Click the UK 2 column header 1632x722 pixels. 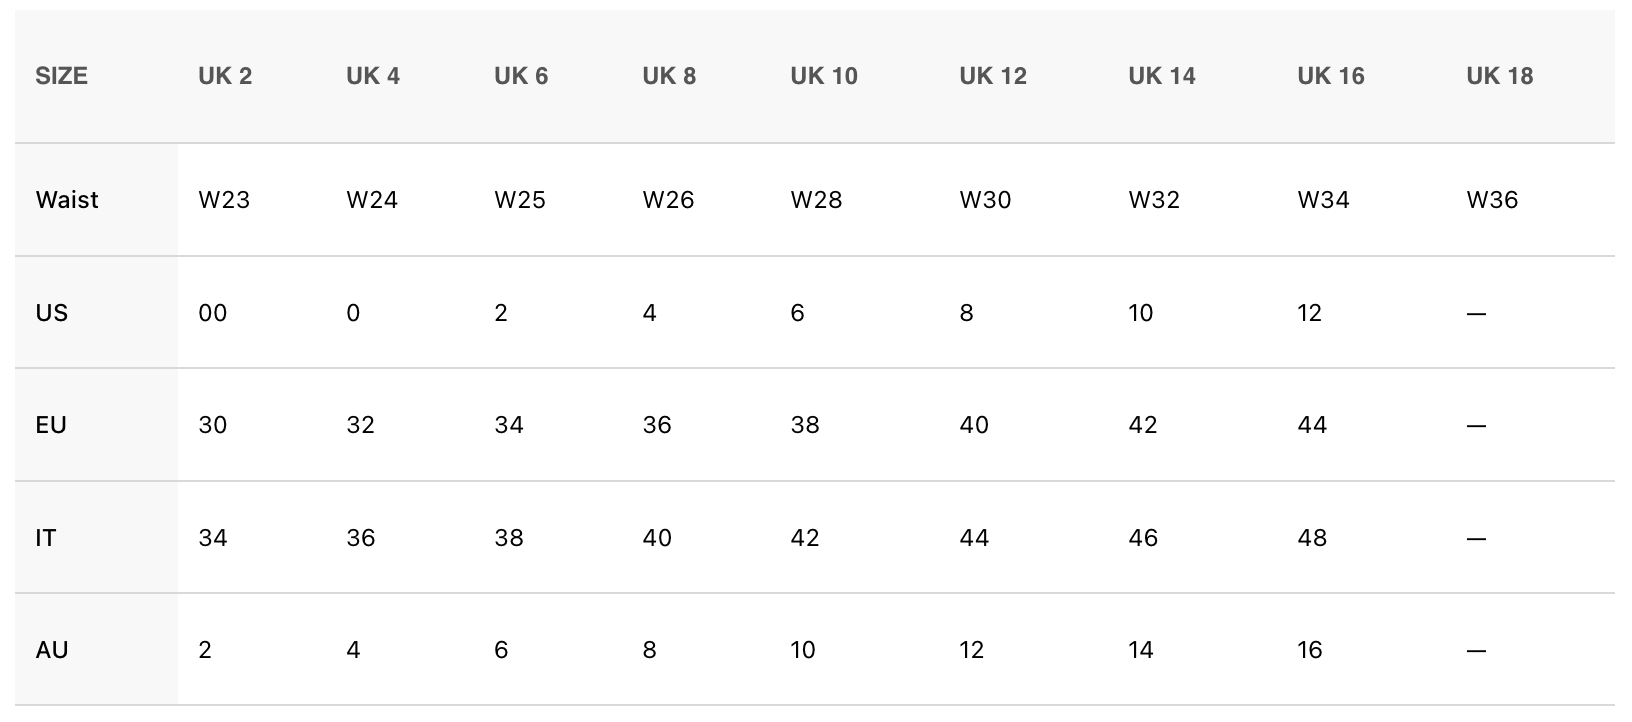(x=225, y=76)
